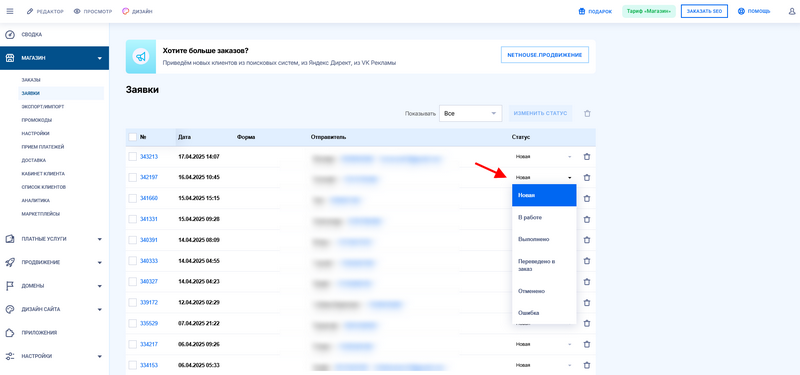Check the box for request 340333
This screenshot has width=800, height=375.
coord(133,261)
